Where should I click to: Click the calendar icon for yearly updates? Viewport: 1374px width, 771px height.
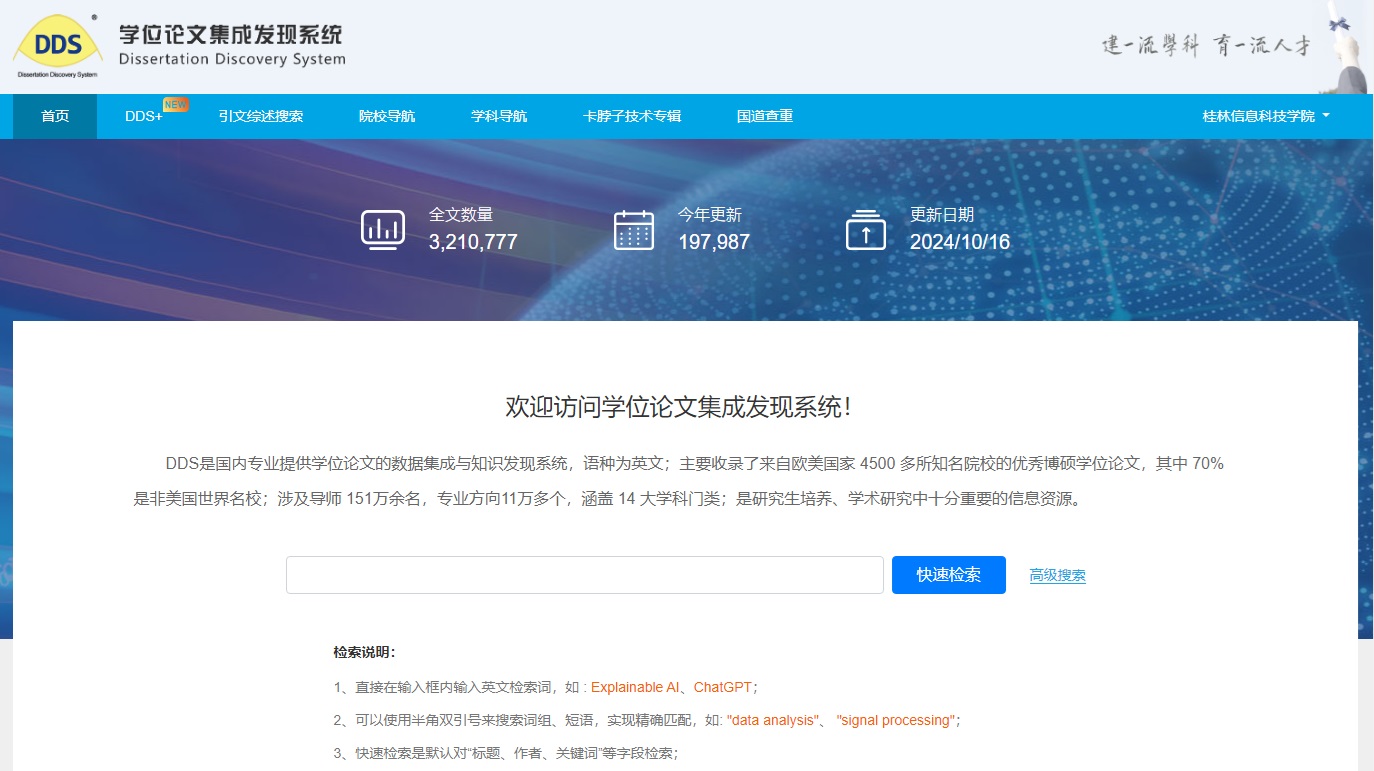(633, 229)
